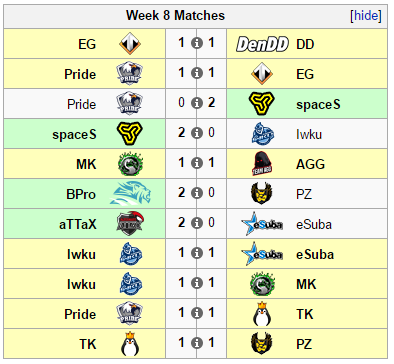Image resolution: width=394 pixels, height=364 pixels.
Task: Click lwku logo in the eSuba row
Action: [x=130, y=254]
